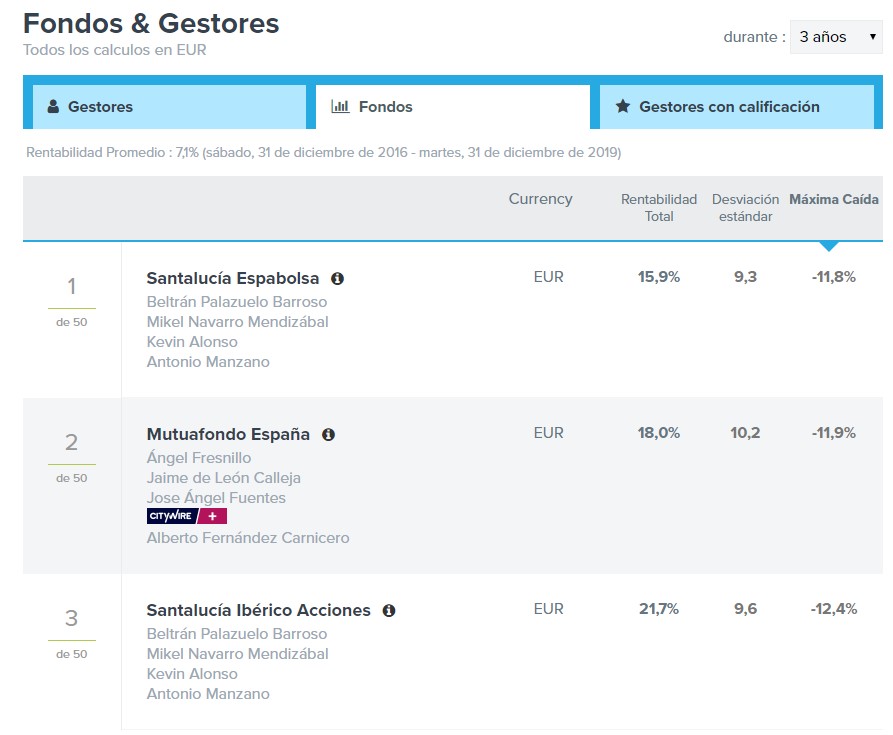893x735 pixels.
Task: Click the Fondos & Gestores heading
Action: coord(151,23)
